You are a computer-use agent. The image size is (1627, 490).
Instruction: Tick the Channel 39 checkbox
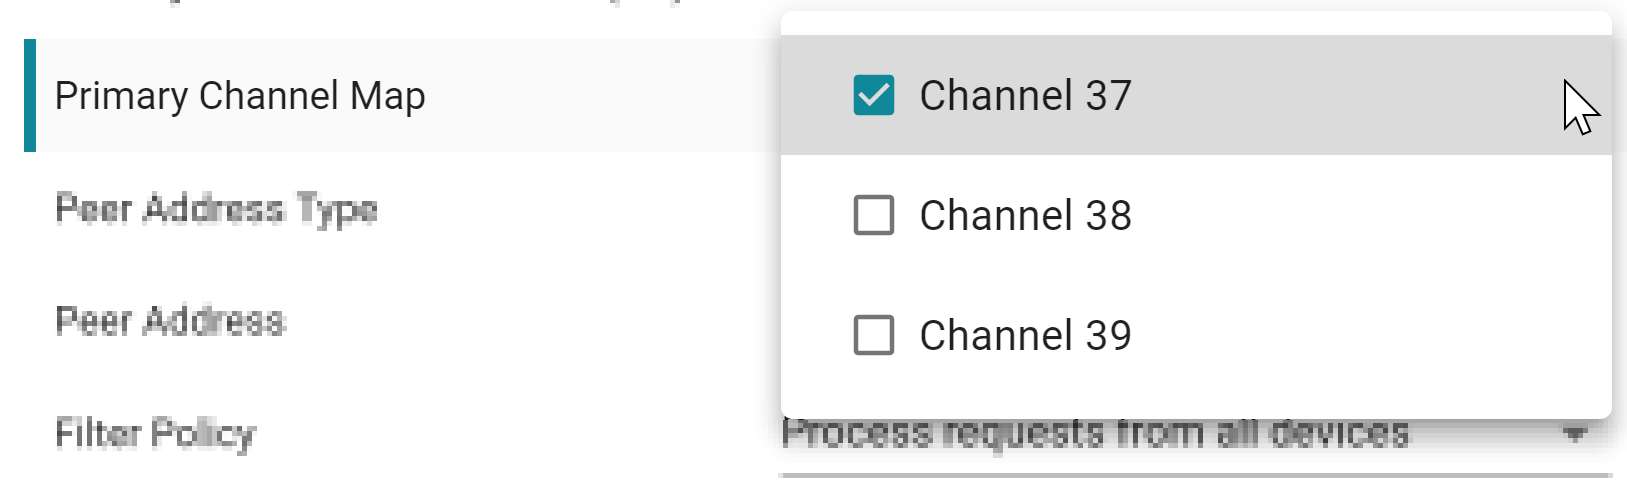point(873,335)
